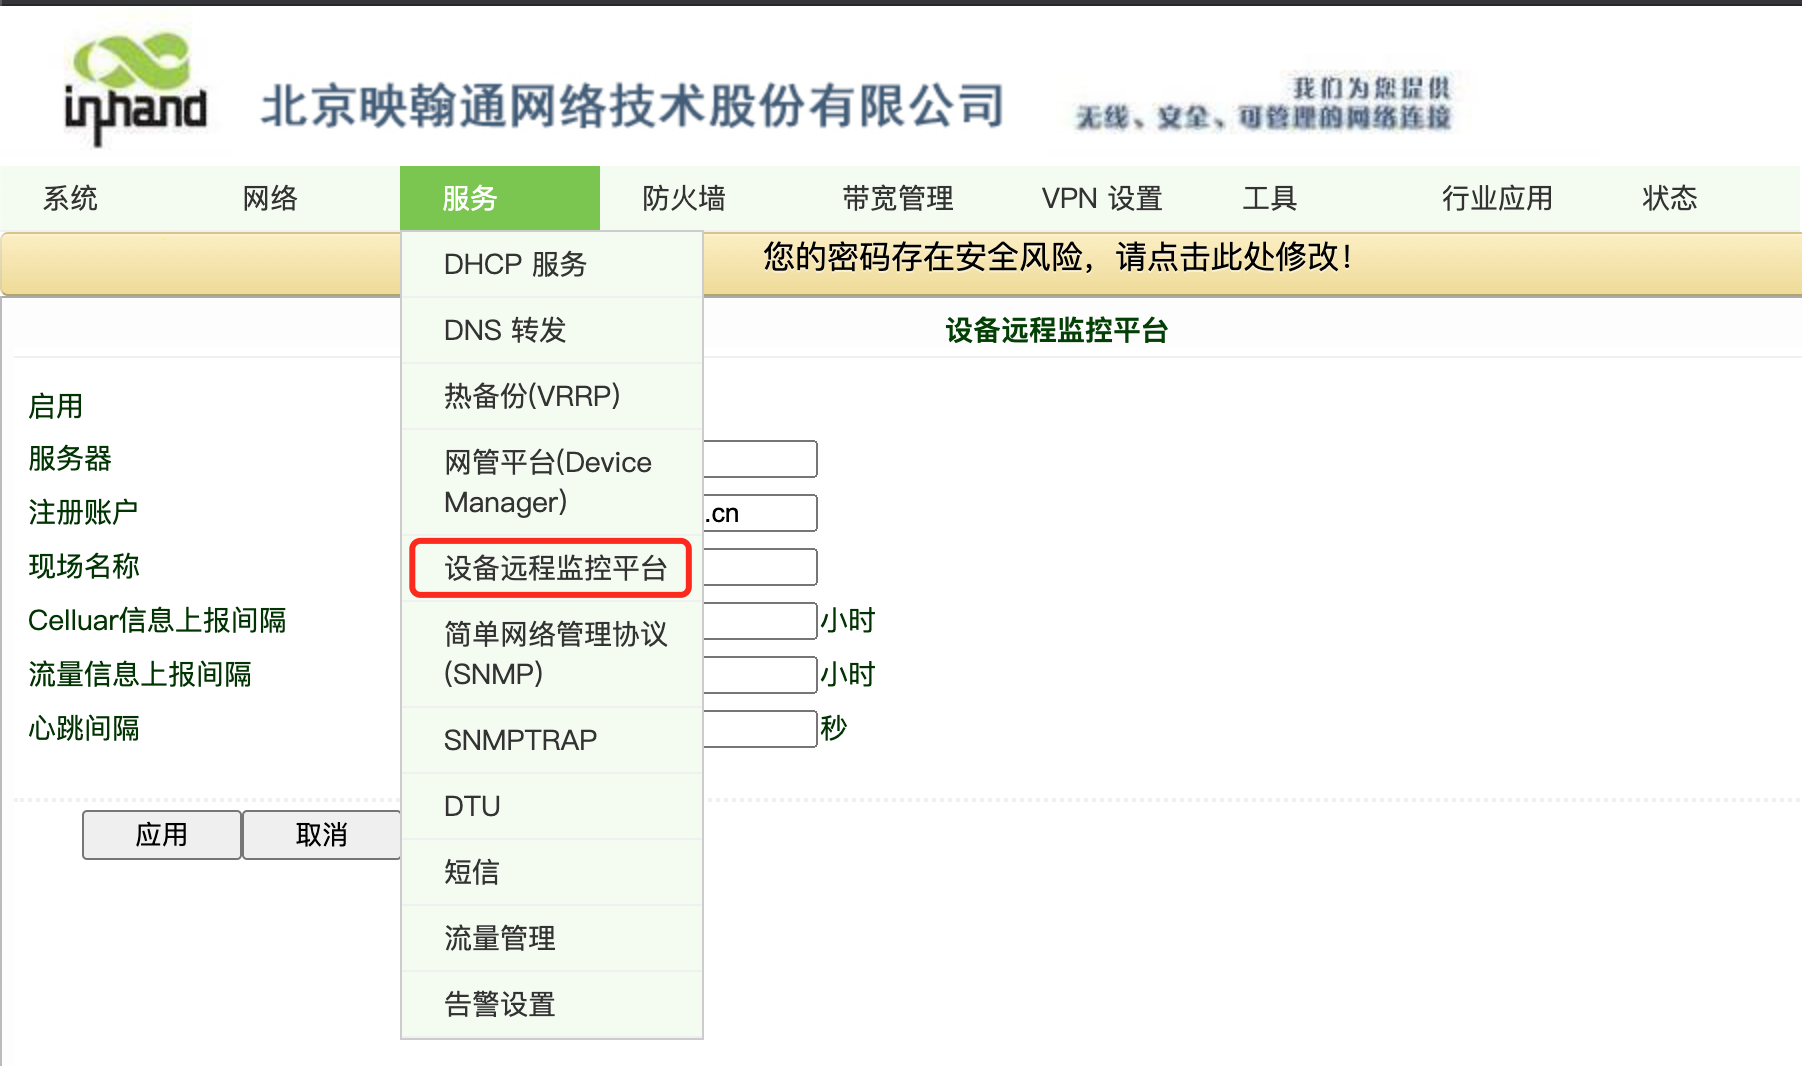This screenshot has width=1802, height=1066.
Task: Click the InHand logo
Action: click(x=135, y=90)
